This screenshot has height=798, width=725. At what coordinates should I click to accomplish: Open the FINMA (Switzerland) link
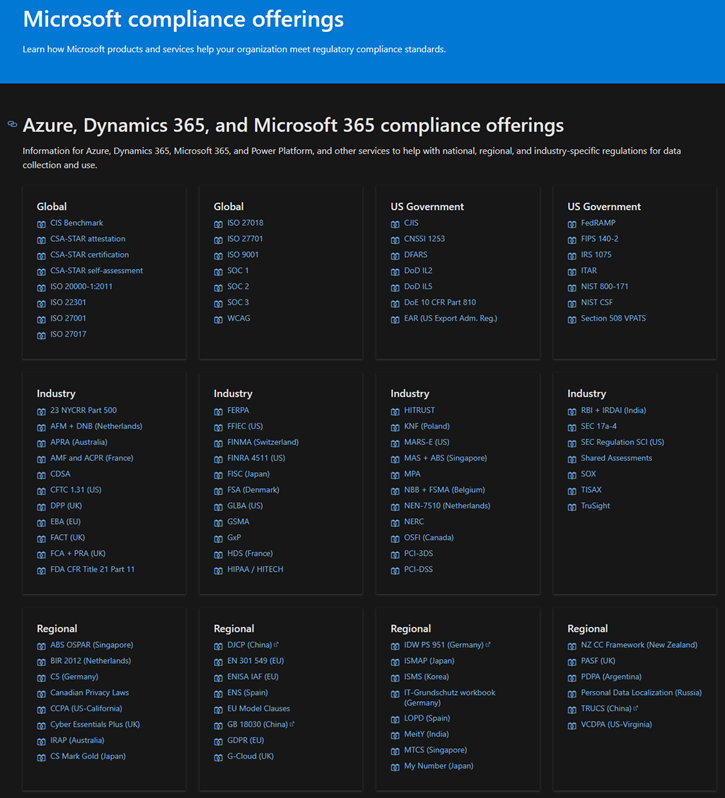(x=263, y=442)
